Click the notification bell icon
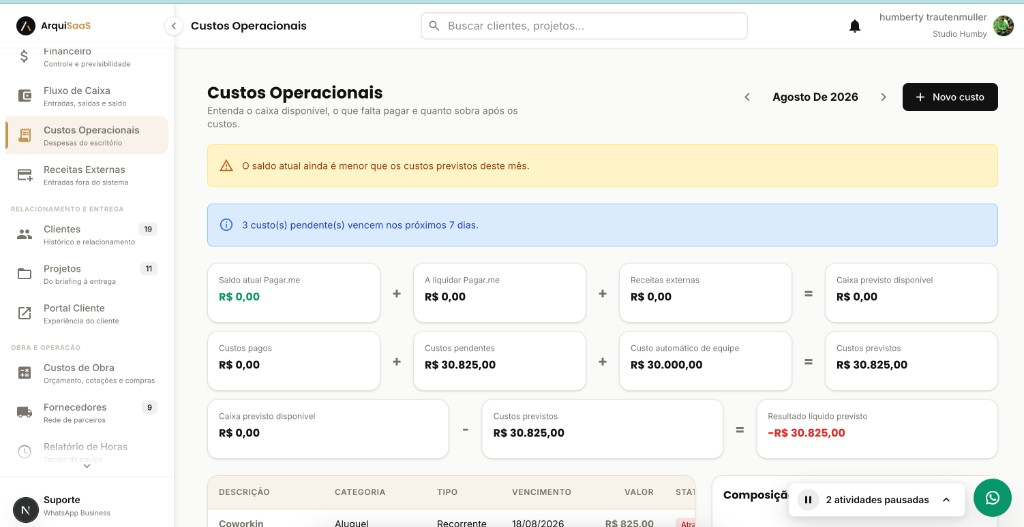The width and height of the screenshot is (1024, 527). coord(854,26)
